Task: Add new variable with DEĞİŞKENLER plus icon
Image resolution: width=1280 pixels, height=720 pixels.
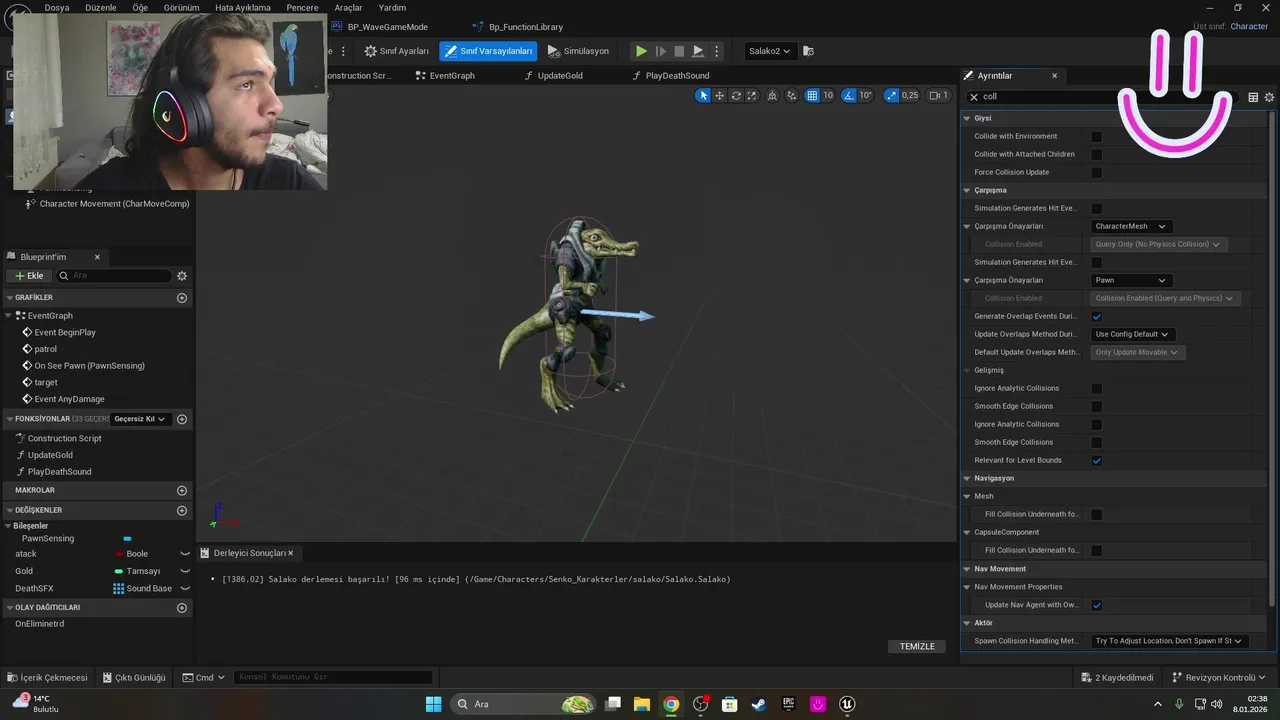Action: point(182,510)
